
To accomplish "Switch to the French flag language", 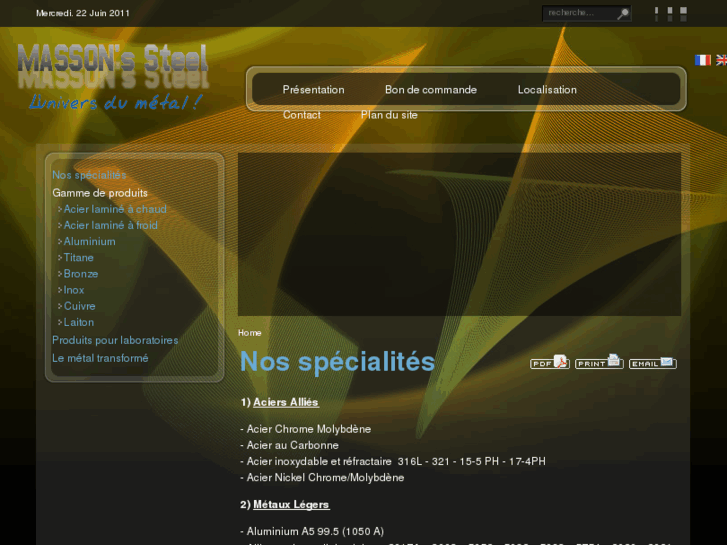I will tap(702, 60).
